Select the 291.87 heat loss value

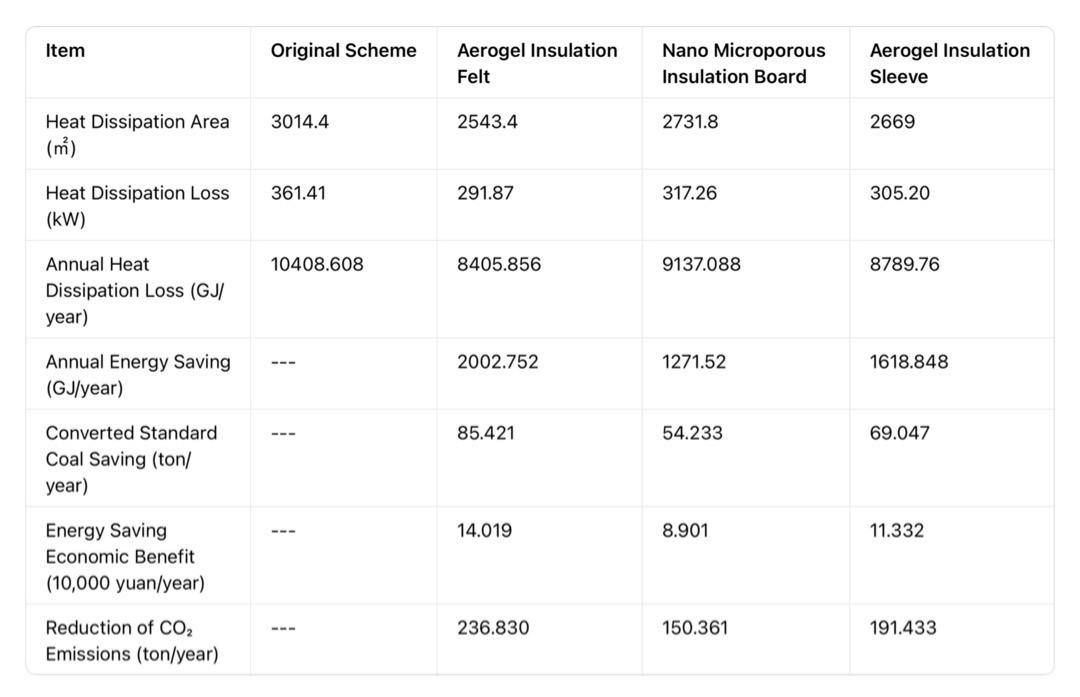[485, 193]
